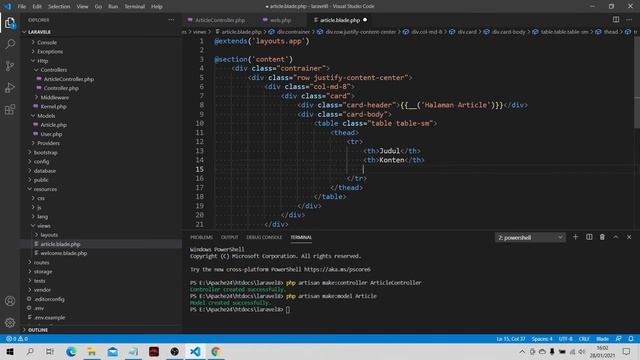This screenshot has width=640, height=360.
Task: Open the Extensions view
Action: tap(10, 109)
